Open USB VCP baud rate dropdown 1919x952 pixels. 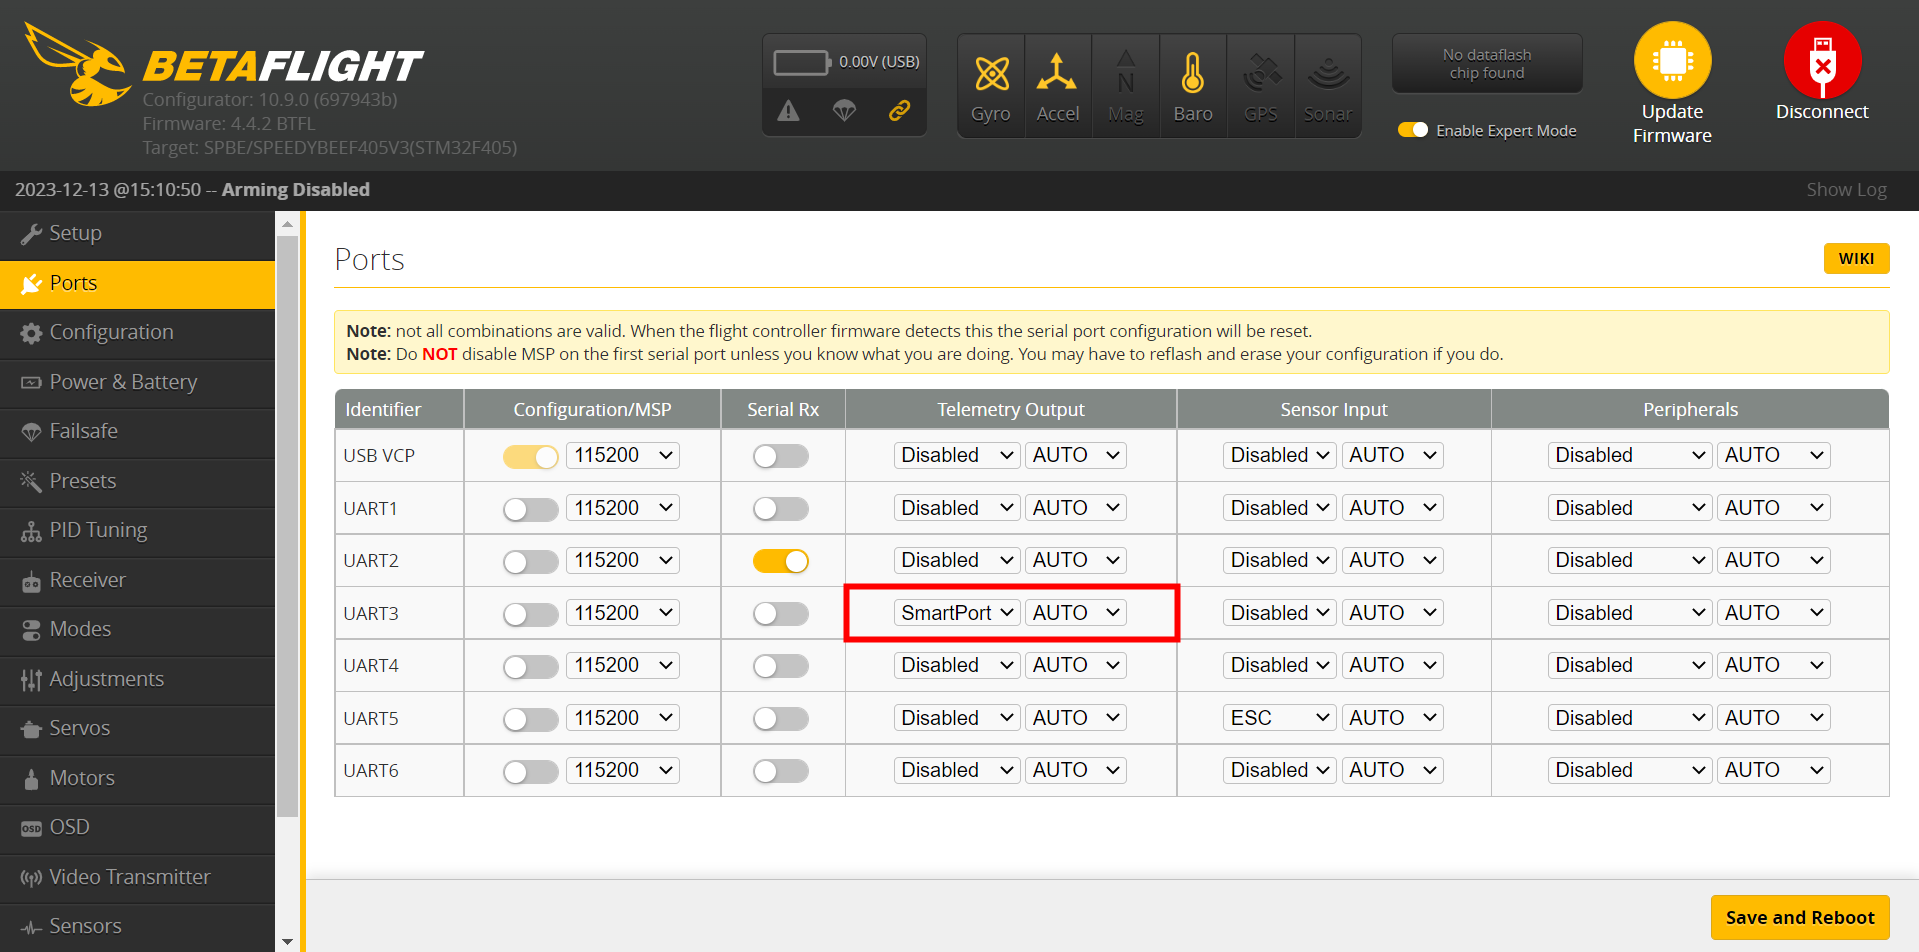tap(623, 455)
